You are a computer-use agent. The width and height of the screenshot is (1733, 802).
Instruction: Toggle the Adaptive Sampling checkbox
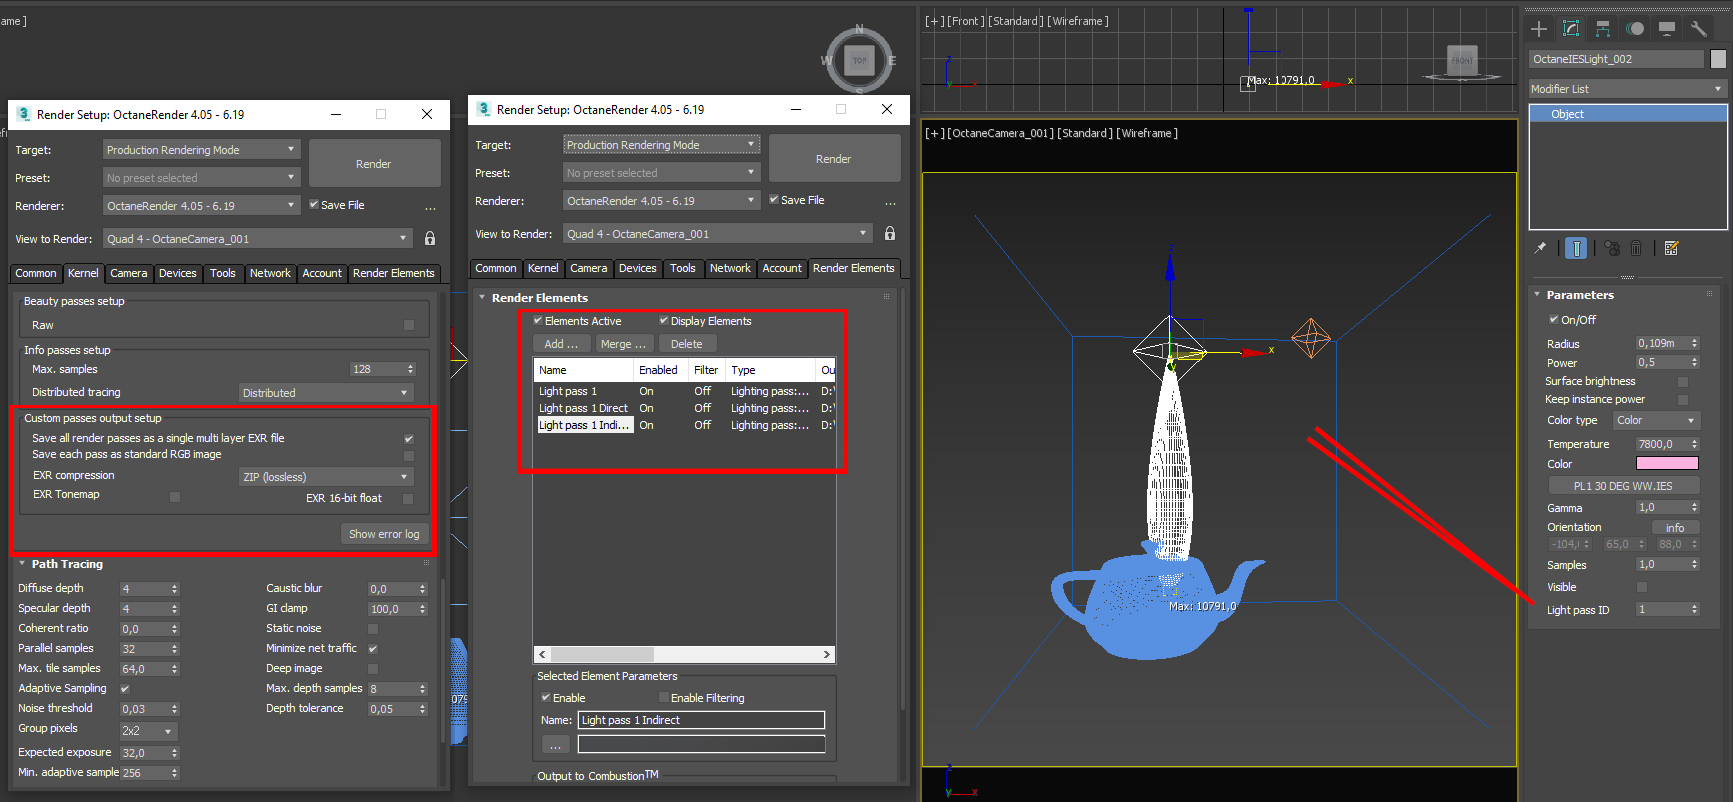(125, 689)
